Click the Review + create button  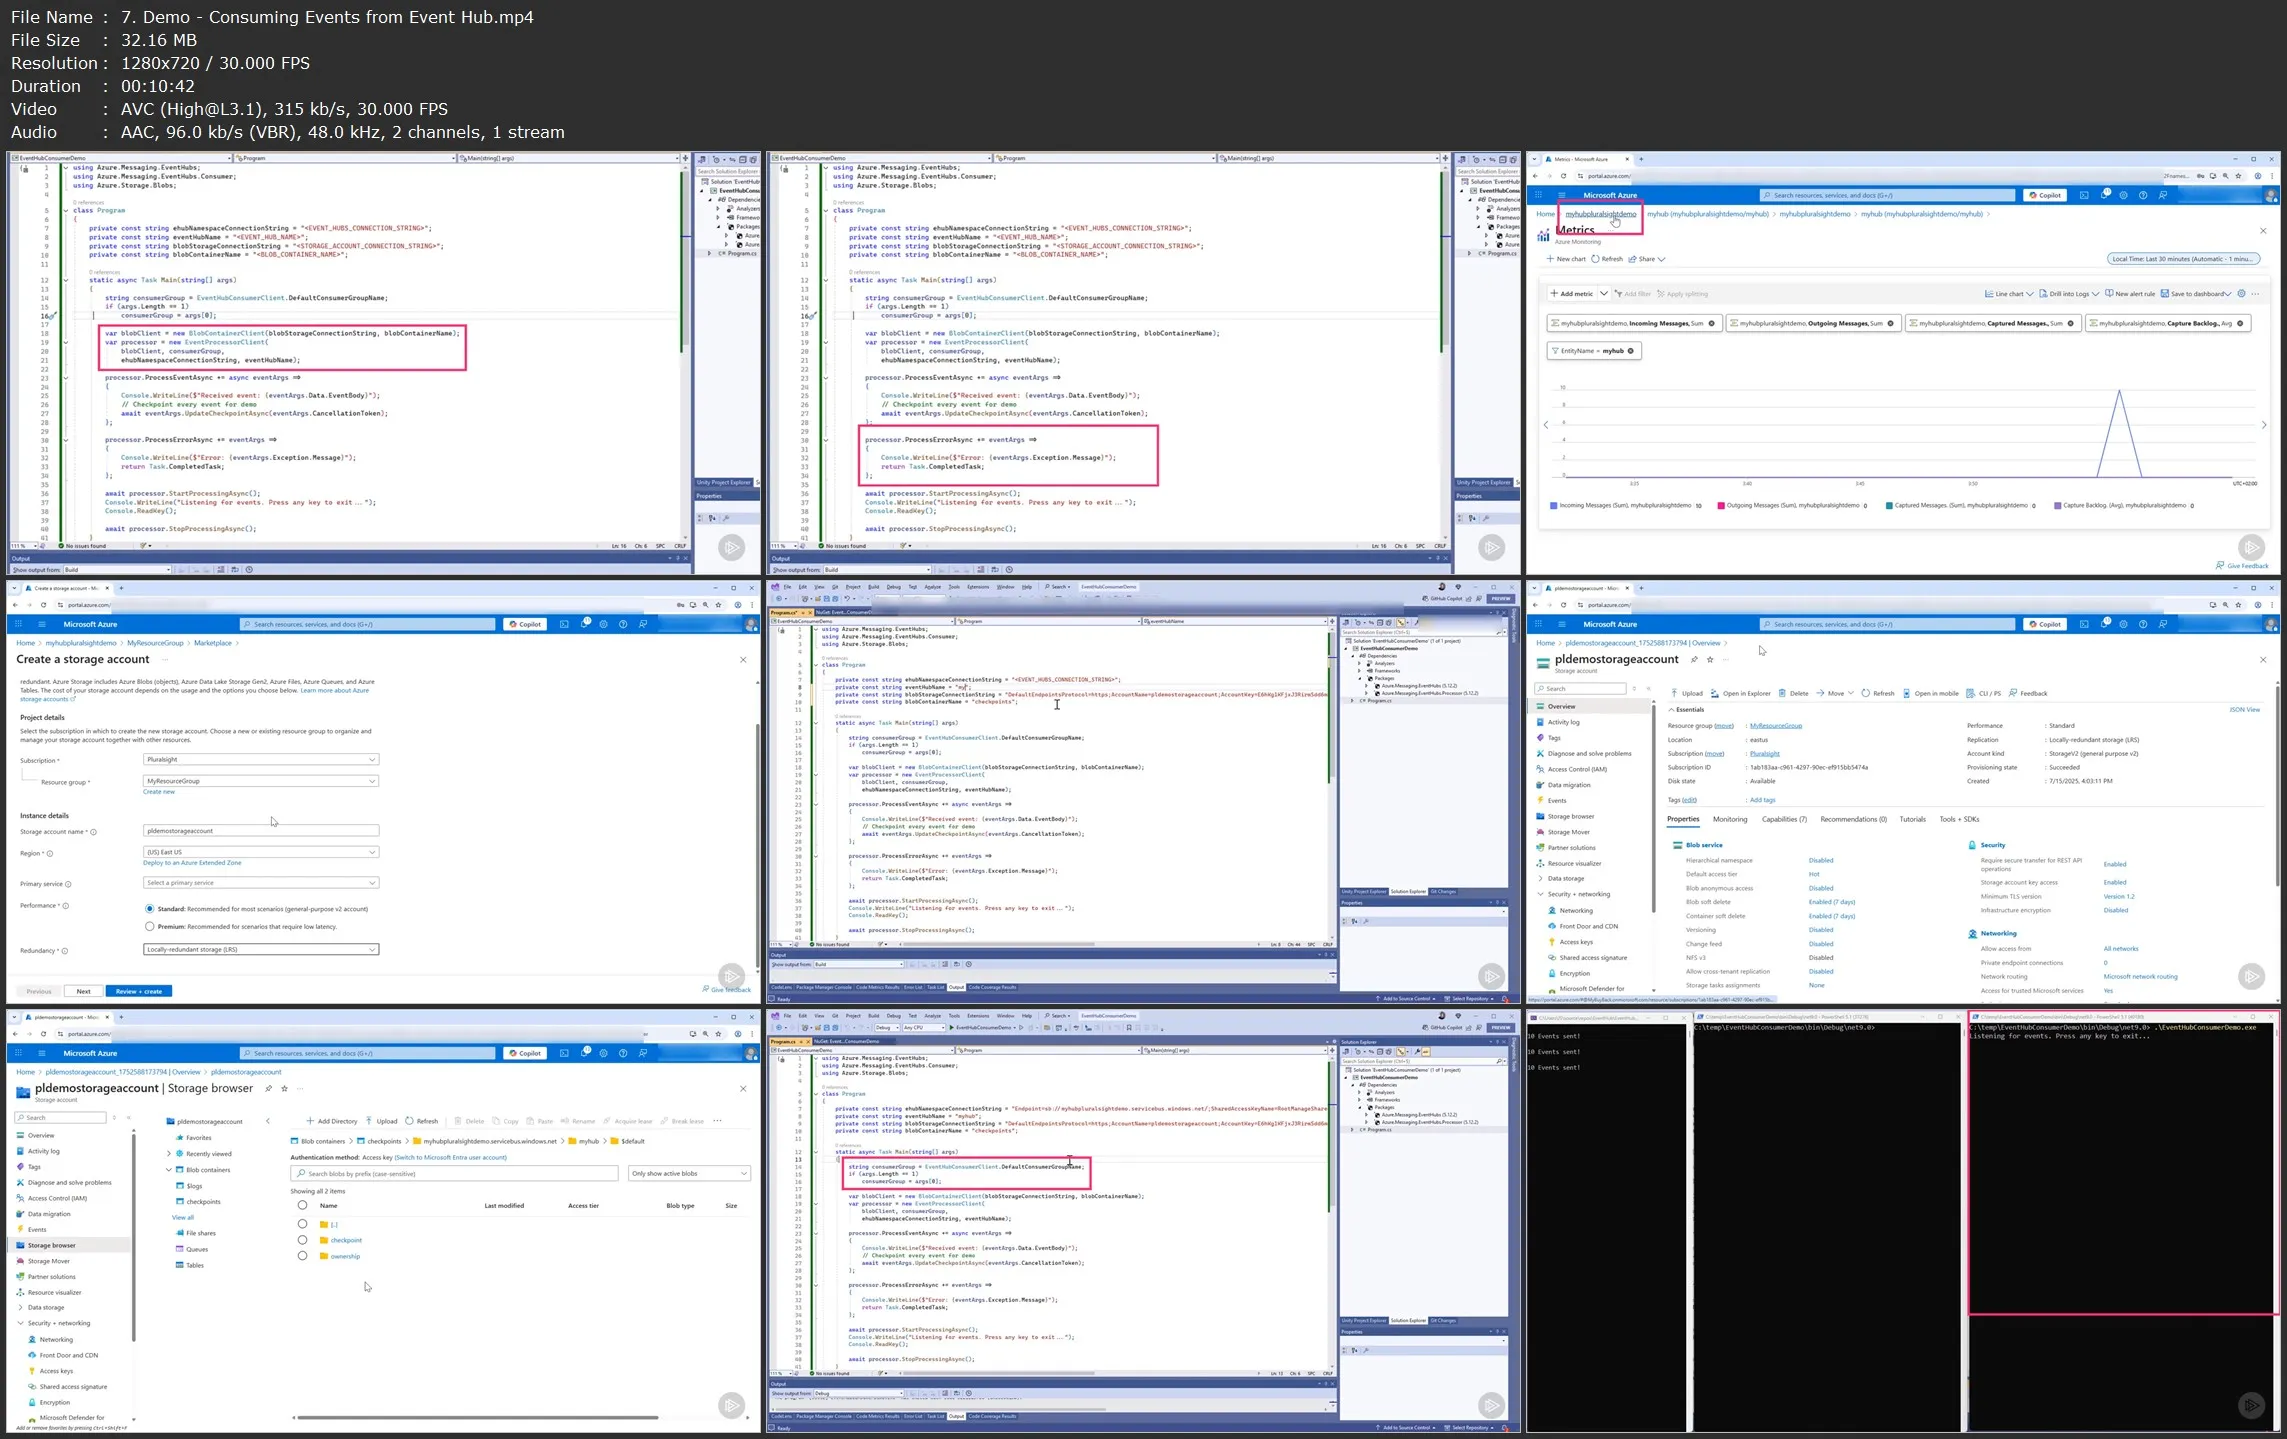pos(138,991)
